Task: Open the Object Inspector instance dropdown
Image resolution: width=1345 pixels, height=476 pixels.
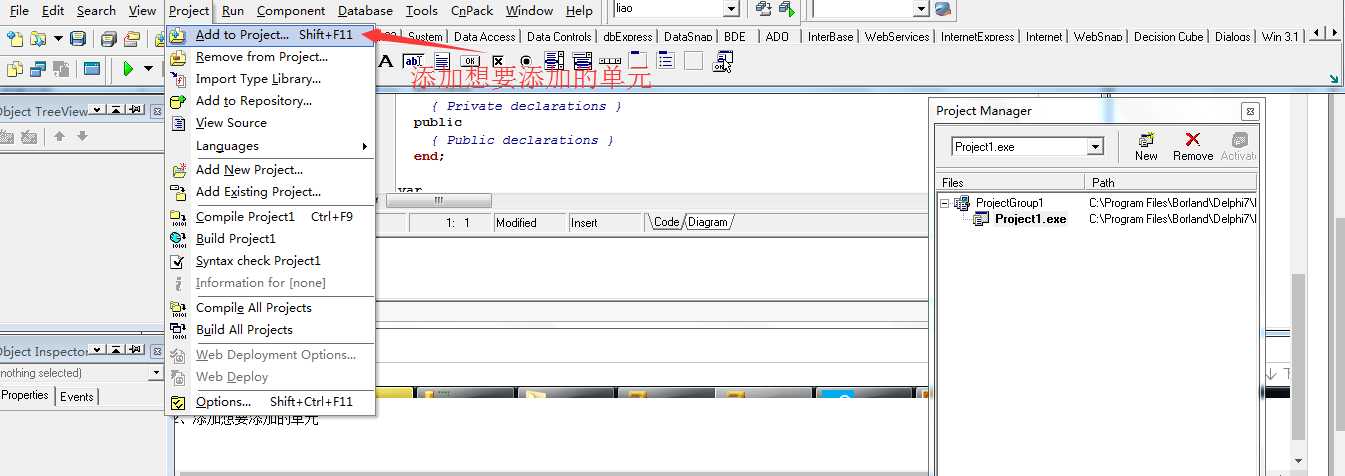Action: [x=155, y=373]
